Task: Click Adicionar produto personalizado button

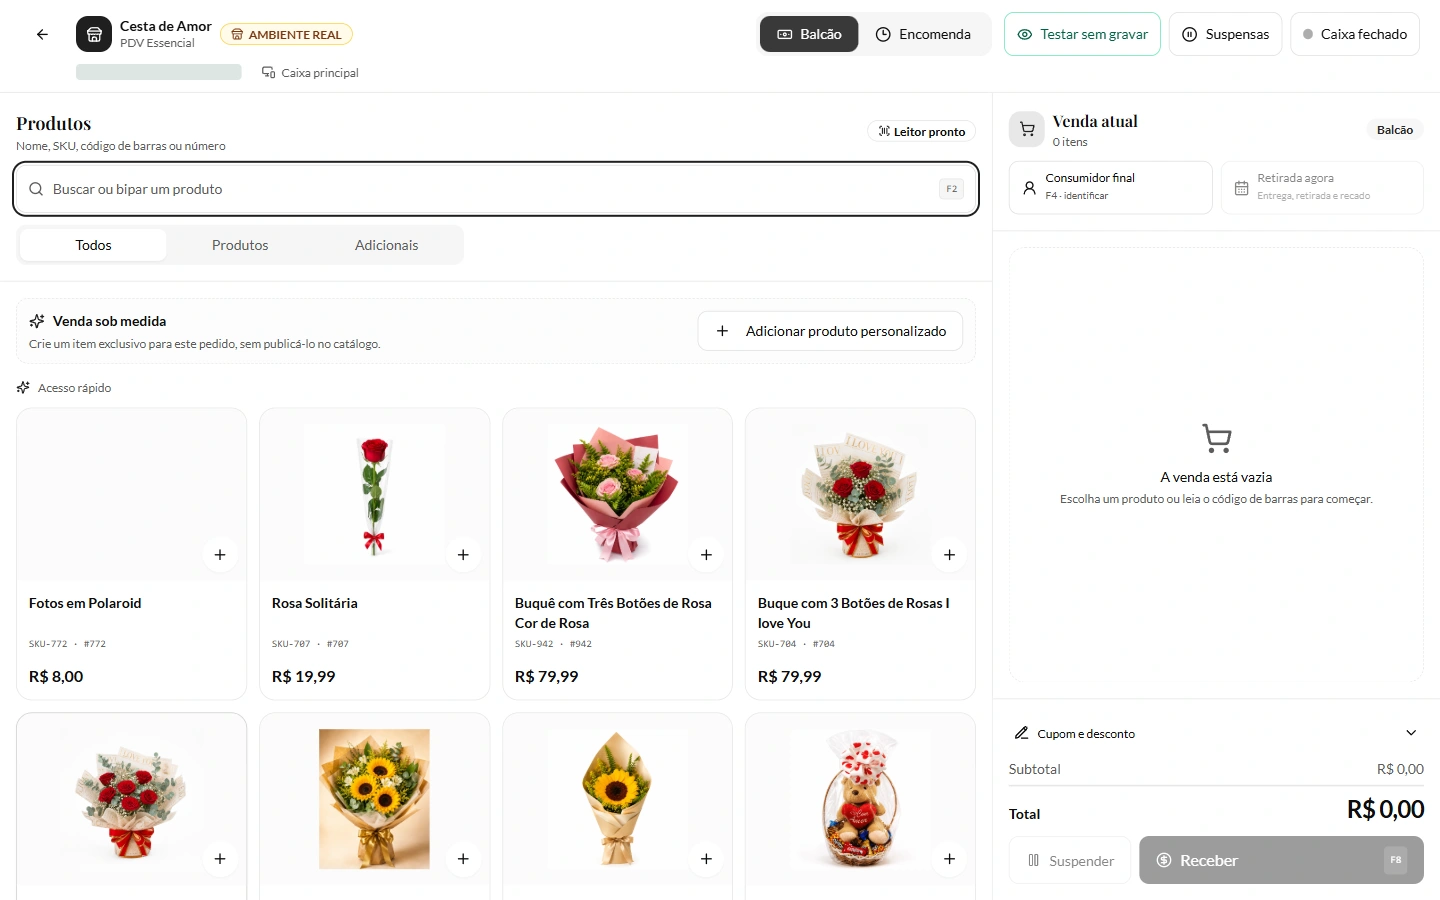Action: click(830, 331)
